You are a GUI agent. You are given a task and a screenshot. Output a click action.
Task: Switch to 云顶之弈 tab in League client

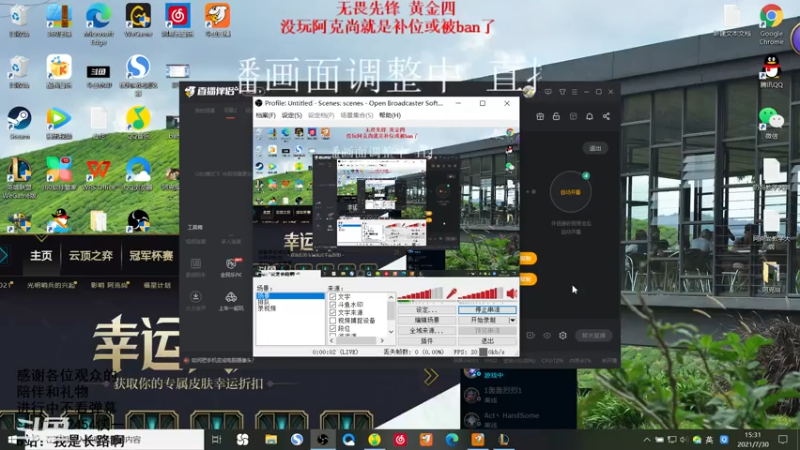click(x=91, y=255)
